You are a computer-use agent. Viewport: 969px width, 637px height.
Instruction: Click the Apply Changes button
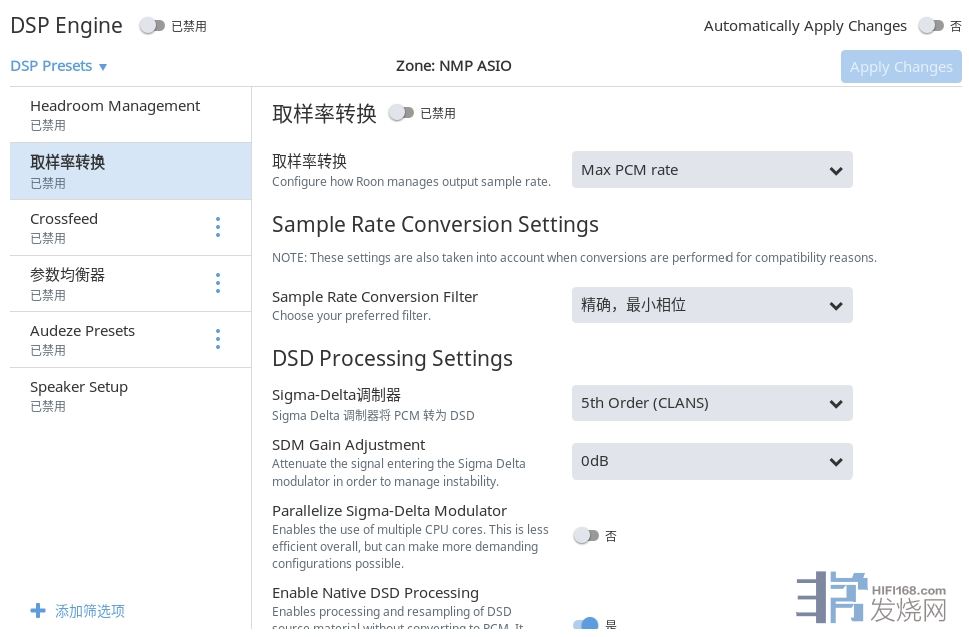pyautogui.click(x=900, y=67)
